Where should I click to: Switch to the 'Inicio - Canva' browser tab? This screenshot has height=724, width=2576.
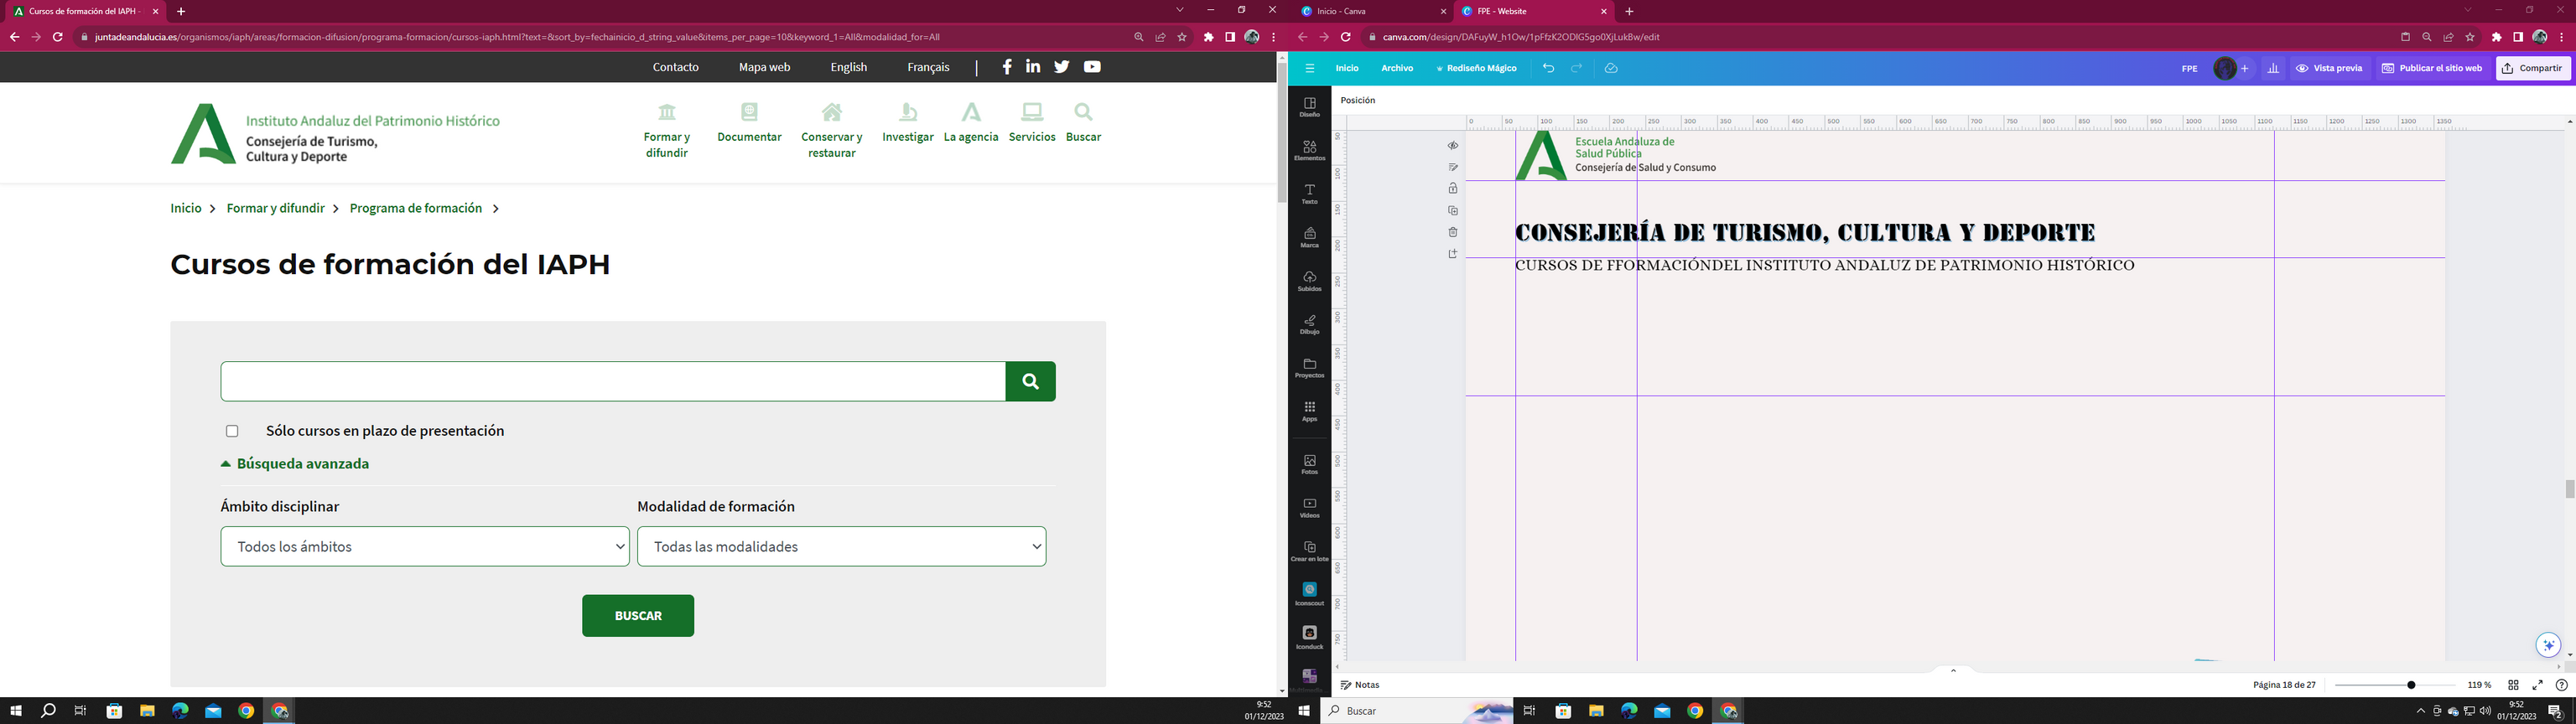click(1372, 11)
